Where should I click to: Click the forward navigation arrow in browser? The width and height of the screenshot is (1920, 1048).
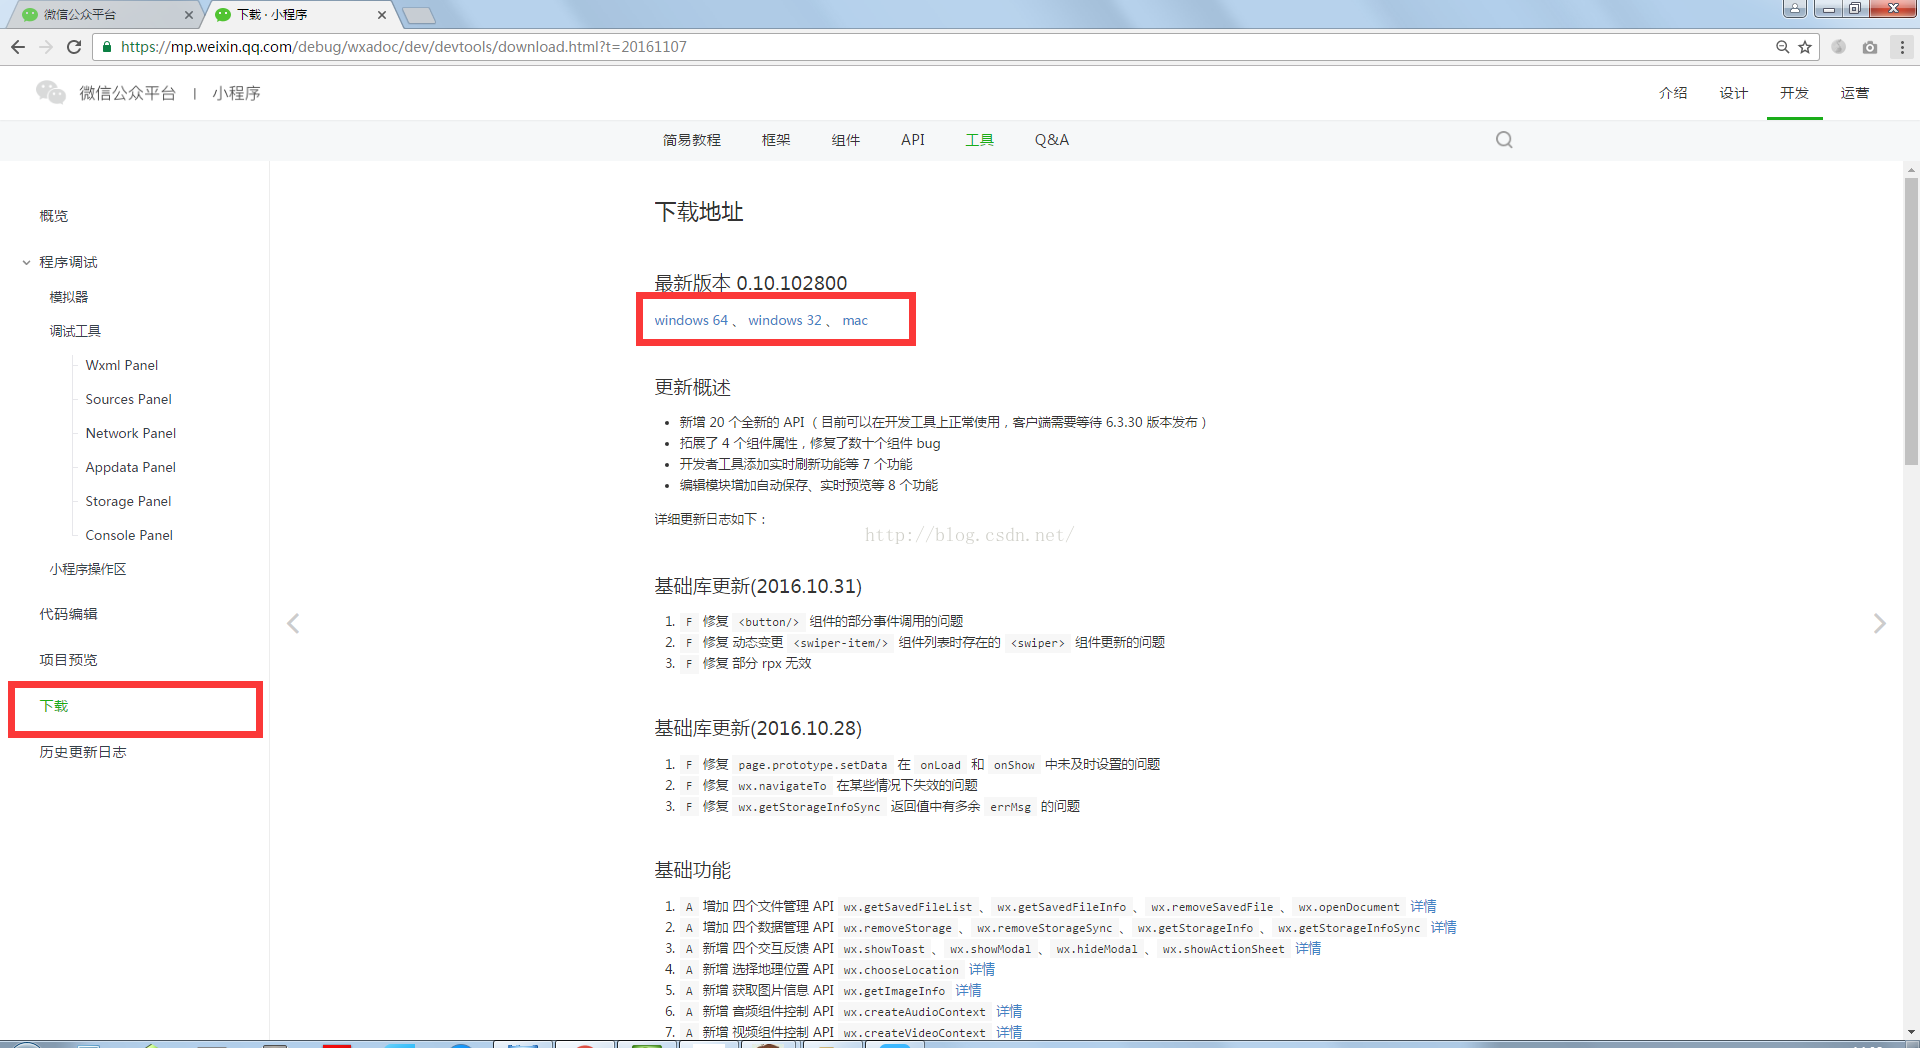pos(46,47)
